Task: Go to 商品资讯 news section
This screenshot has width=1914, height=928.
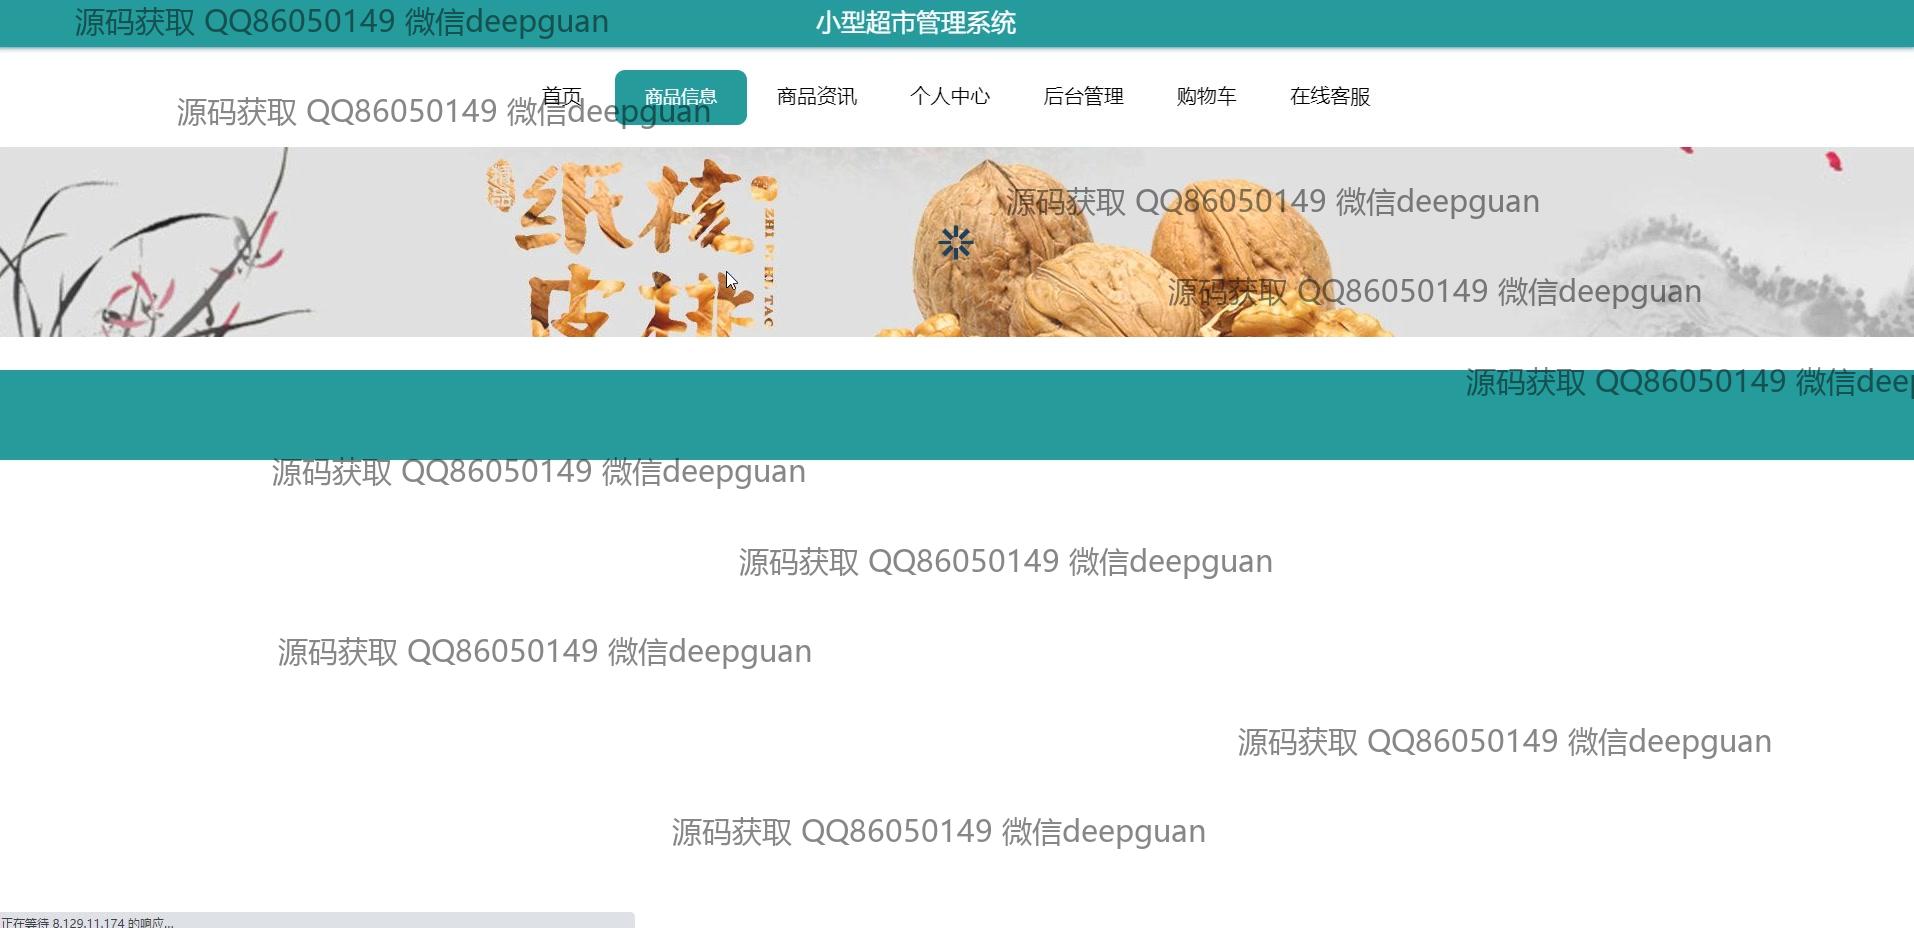Action: pos(816,96)
